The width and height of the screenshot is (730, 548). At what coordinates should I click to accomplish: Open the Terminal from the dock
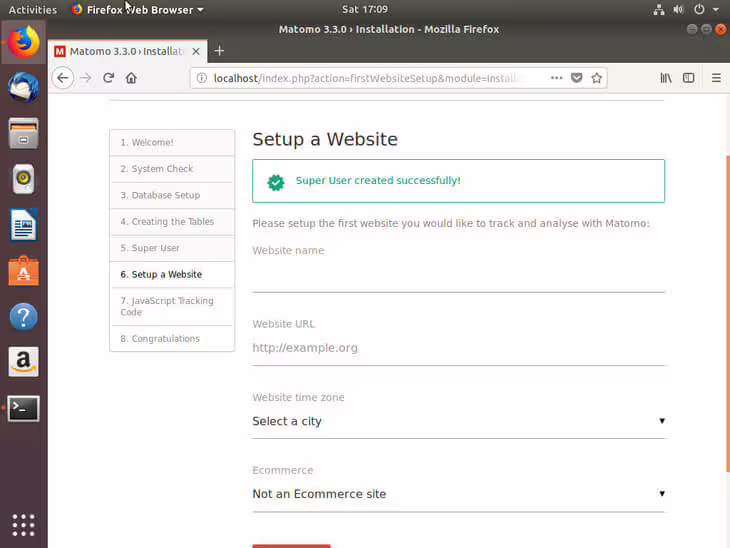[23, 409]
